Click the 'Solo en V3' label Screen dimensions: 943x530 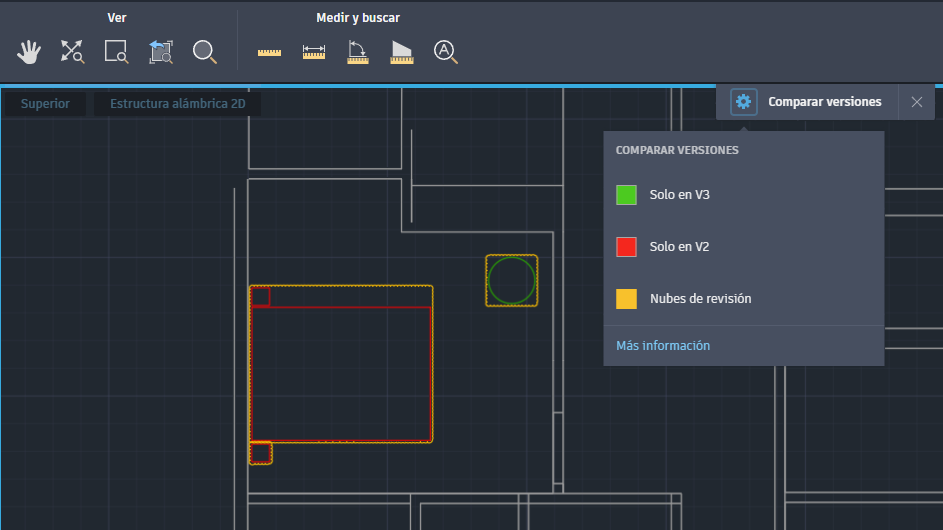click(x=680, y=195)
